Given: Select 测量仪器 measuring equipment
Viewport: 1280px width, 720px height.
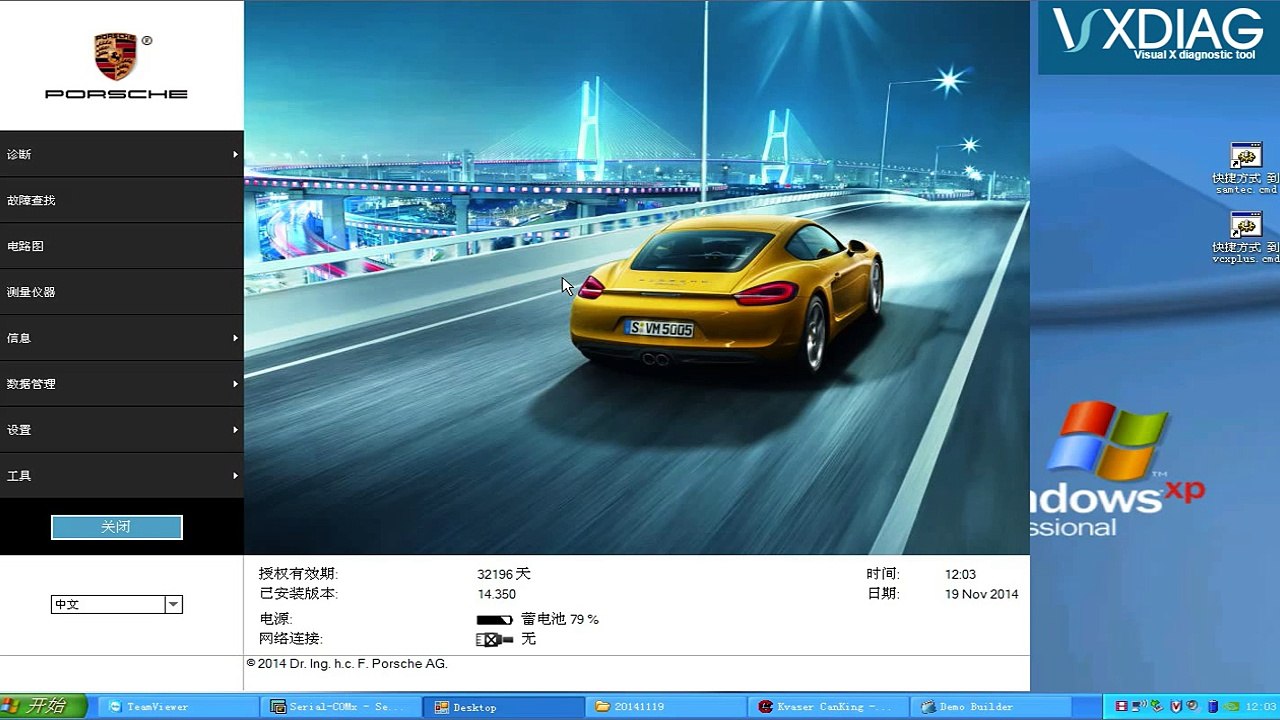Looking at the screenshot, I should (121, 292).
